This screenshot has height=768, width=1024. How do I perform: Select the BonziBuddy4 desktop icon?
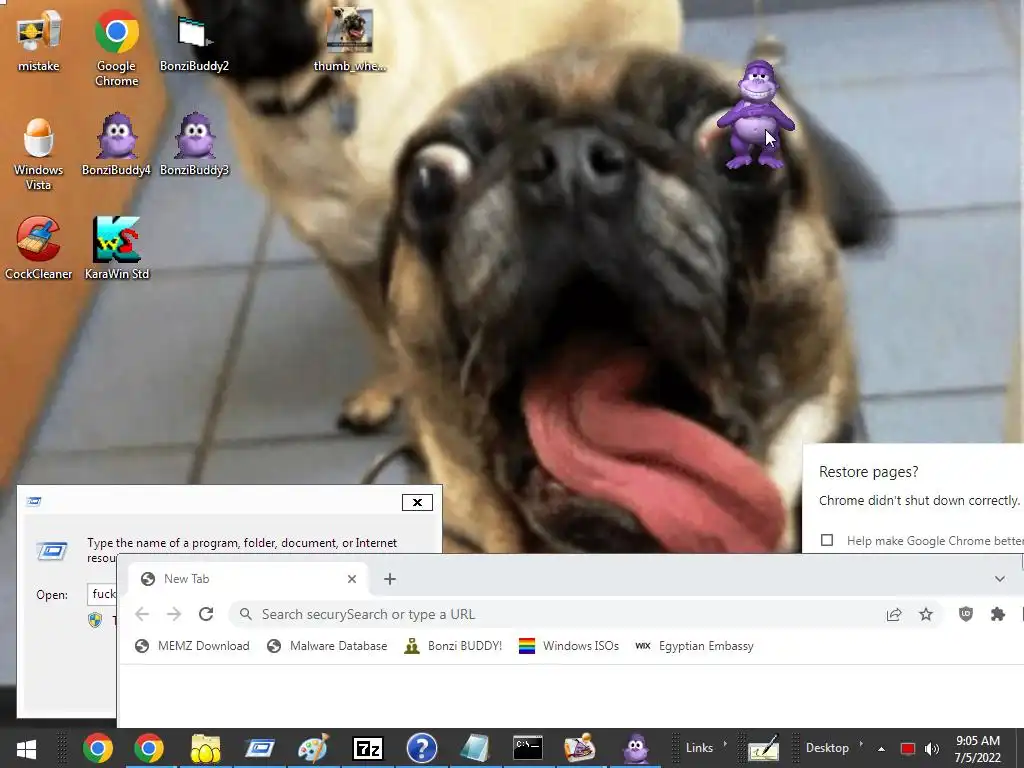point(116,145)
